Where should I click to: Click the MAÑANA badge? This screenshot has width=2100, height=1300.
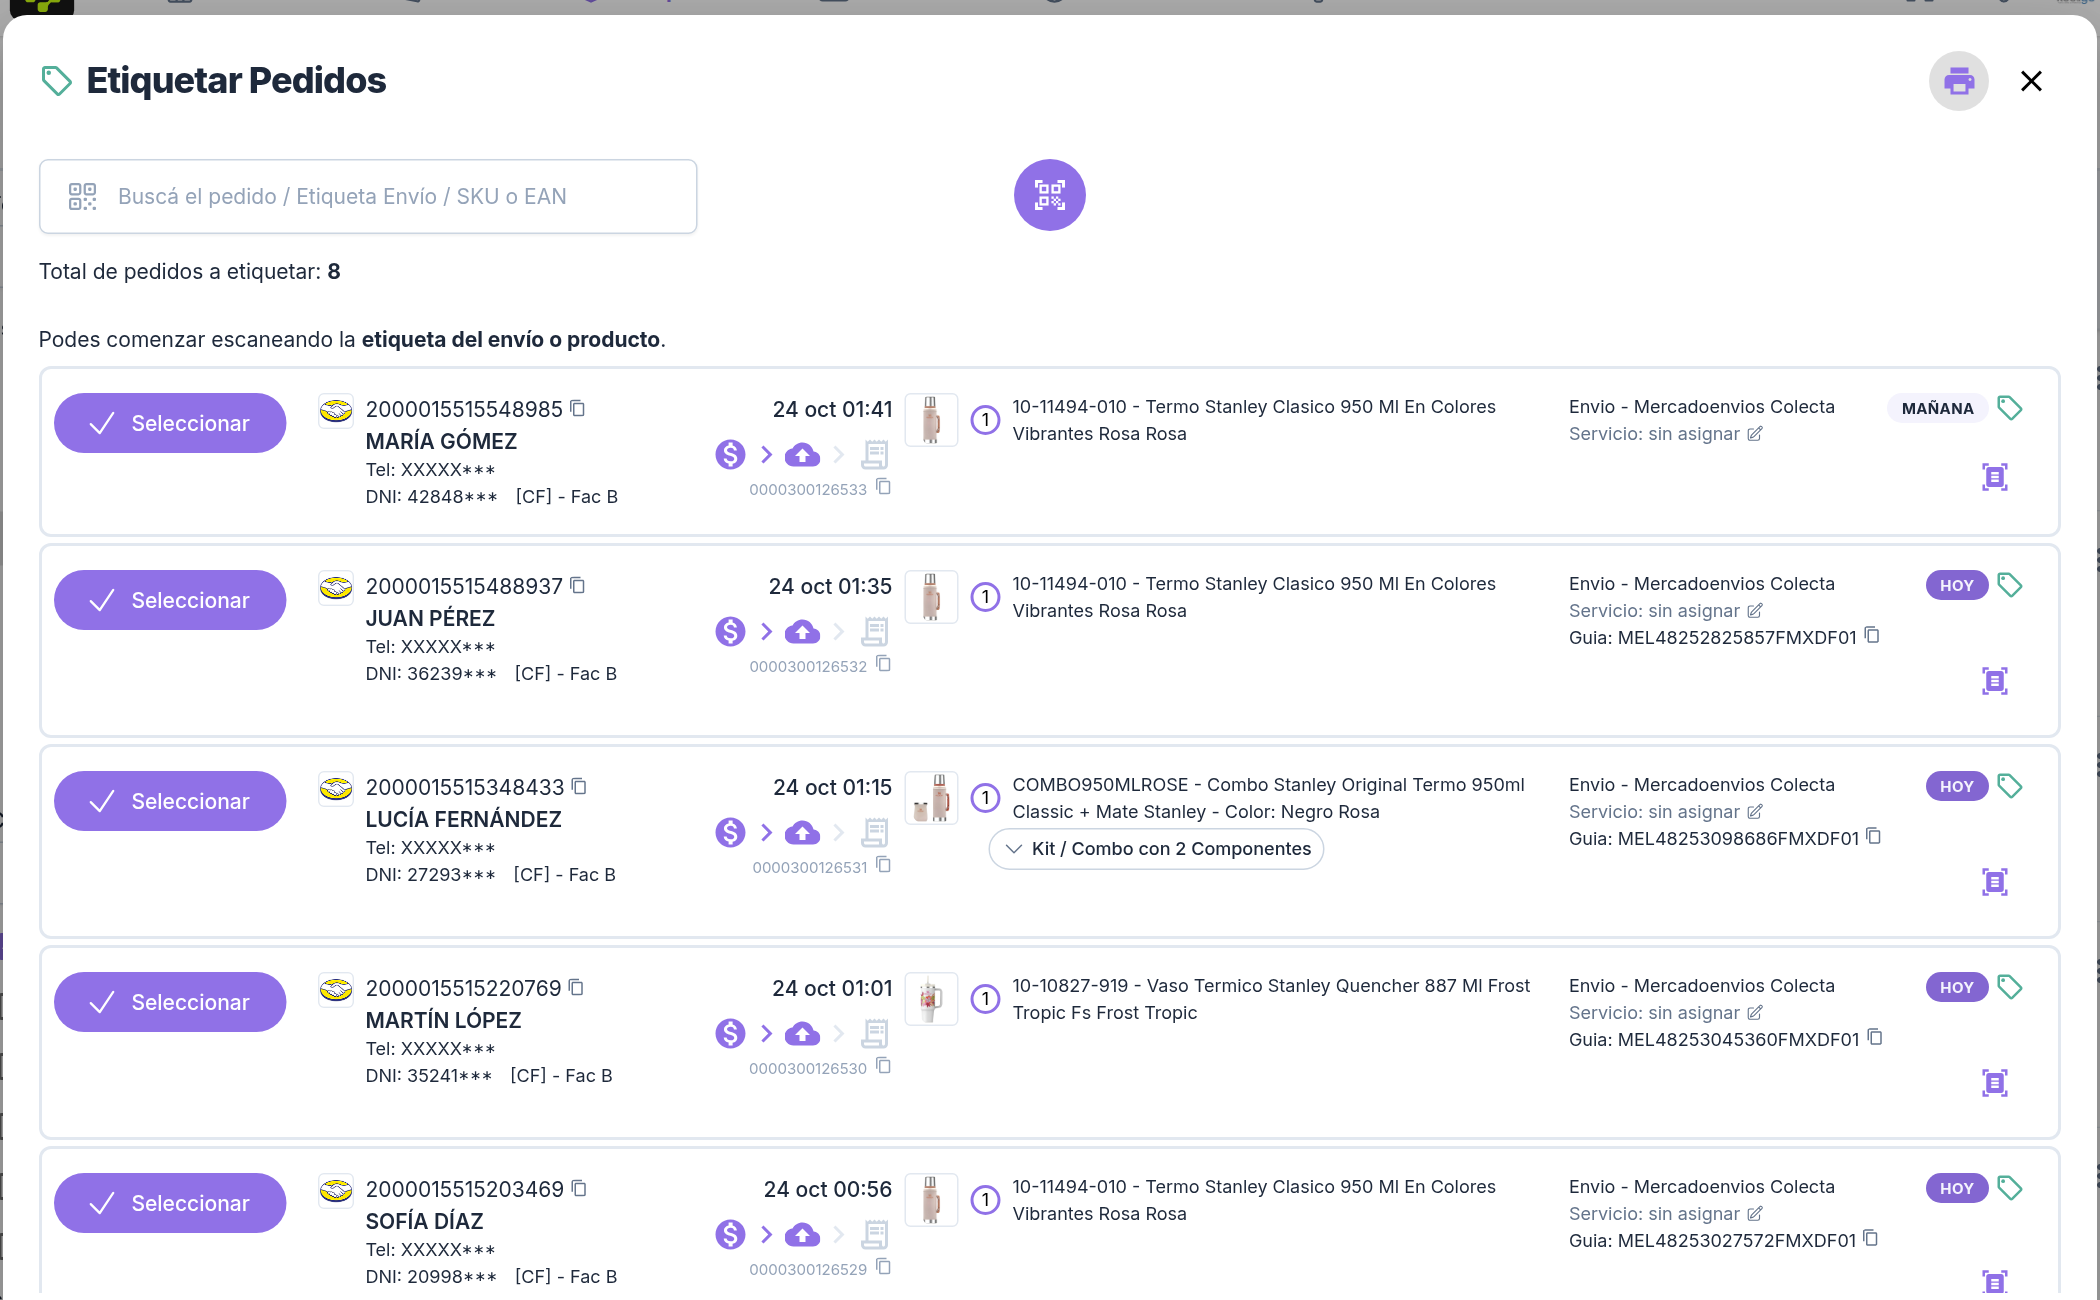(1937, 408)
